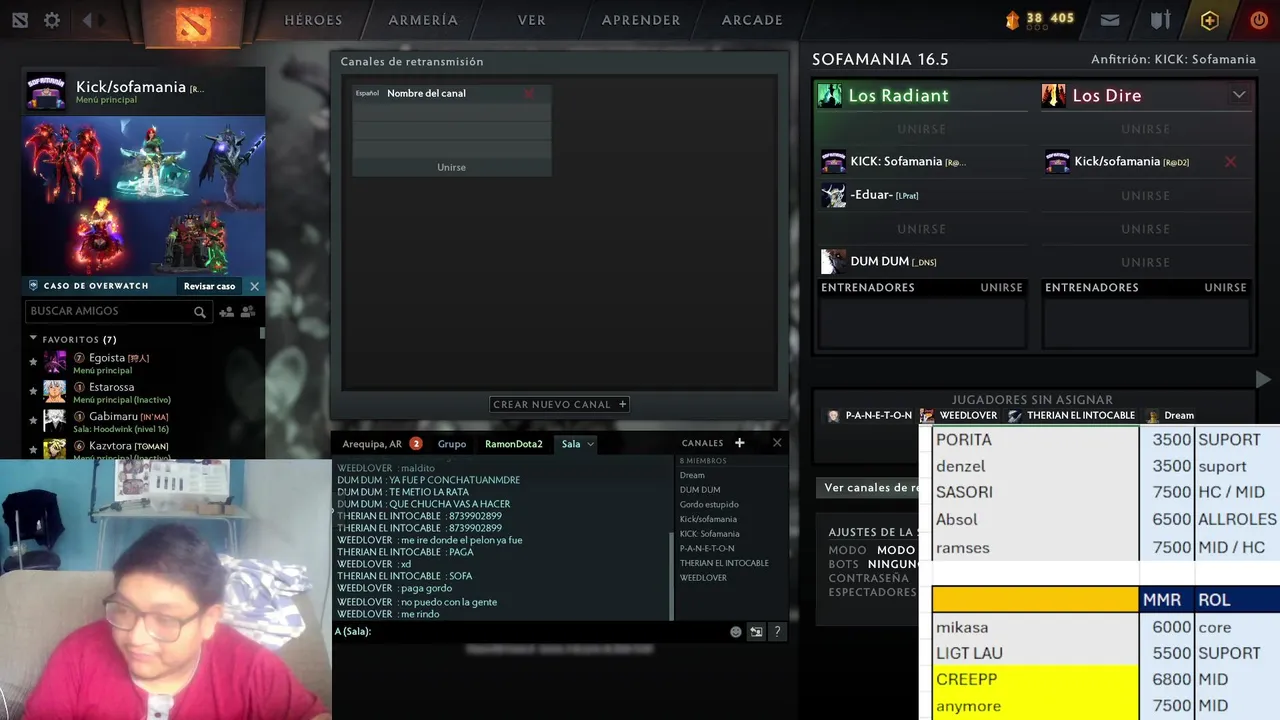Click the Steam overlay icon at top-left
1280x720 pixels.
coord(20,20)
